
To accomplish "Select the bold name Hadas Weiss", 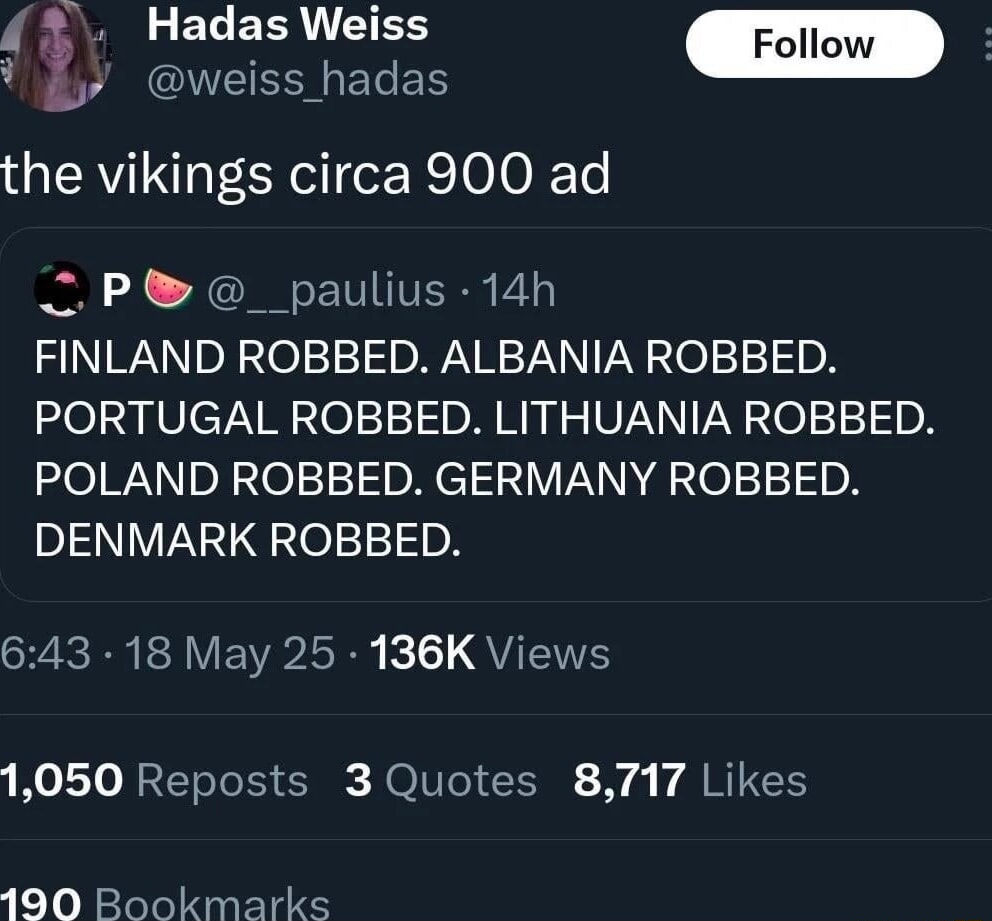I will pyautogui.click(x=286, y=25).
